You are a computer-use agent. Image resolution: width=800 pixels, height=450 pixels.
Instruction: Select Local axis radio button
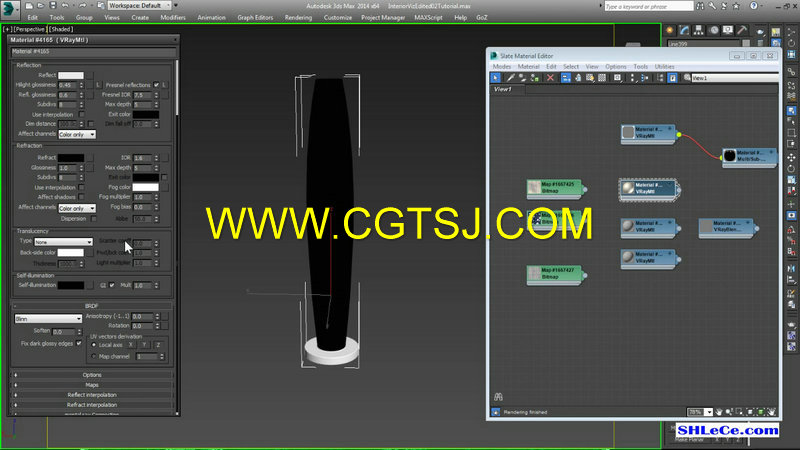tap(94, 345)
